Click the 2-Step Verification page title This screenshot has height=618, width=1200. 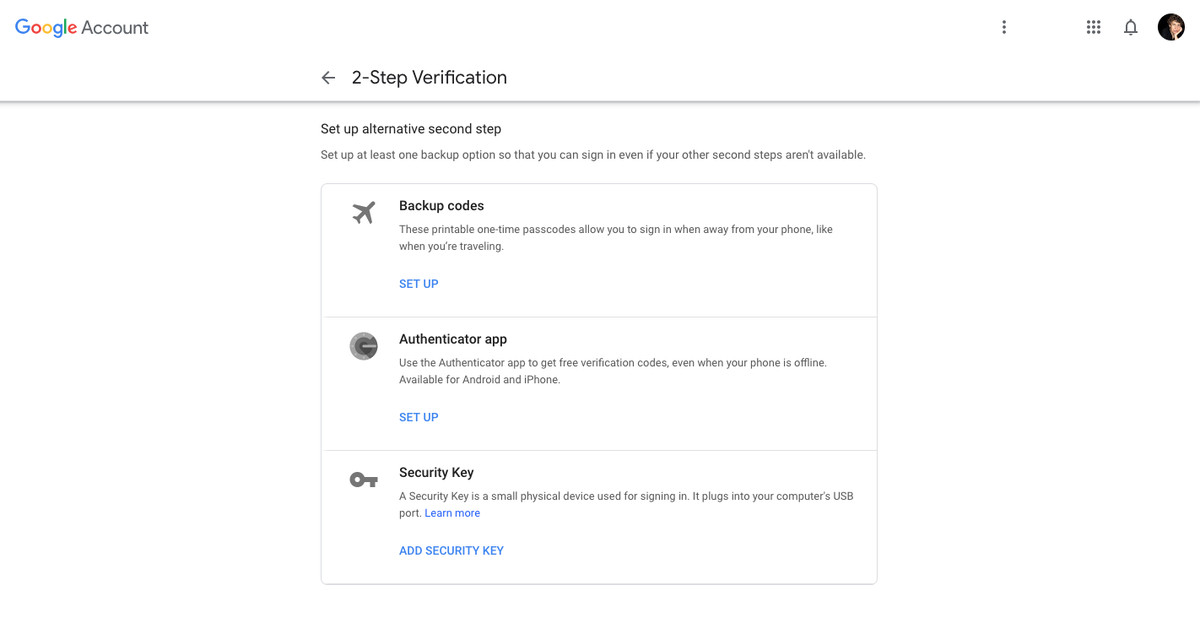[x=429, y=78]
